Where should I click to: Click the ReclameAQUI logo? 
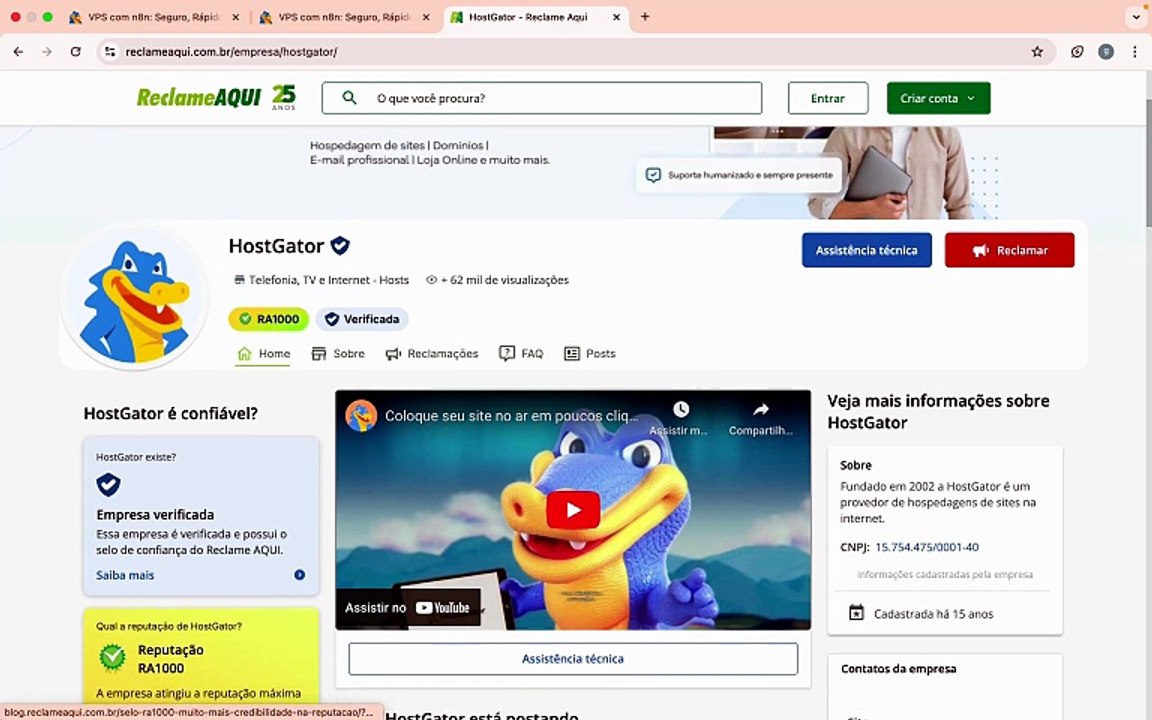coord(216,97)
